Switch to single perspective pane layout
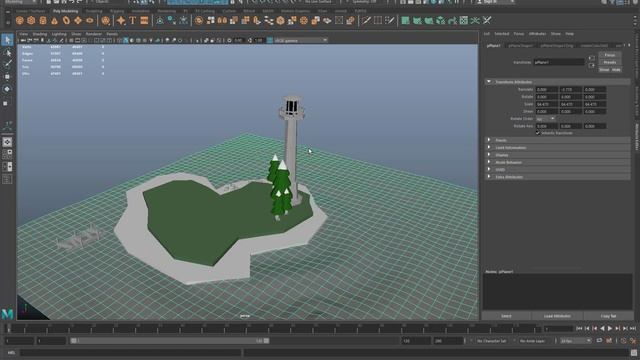The height and width of the screenshot is (360, 640). tap(7, 142)
